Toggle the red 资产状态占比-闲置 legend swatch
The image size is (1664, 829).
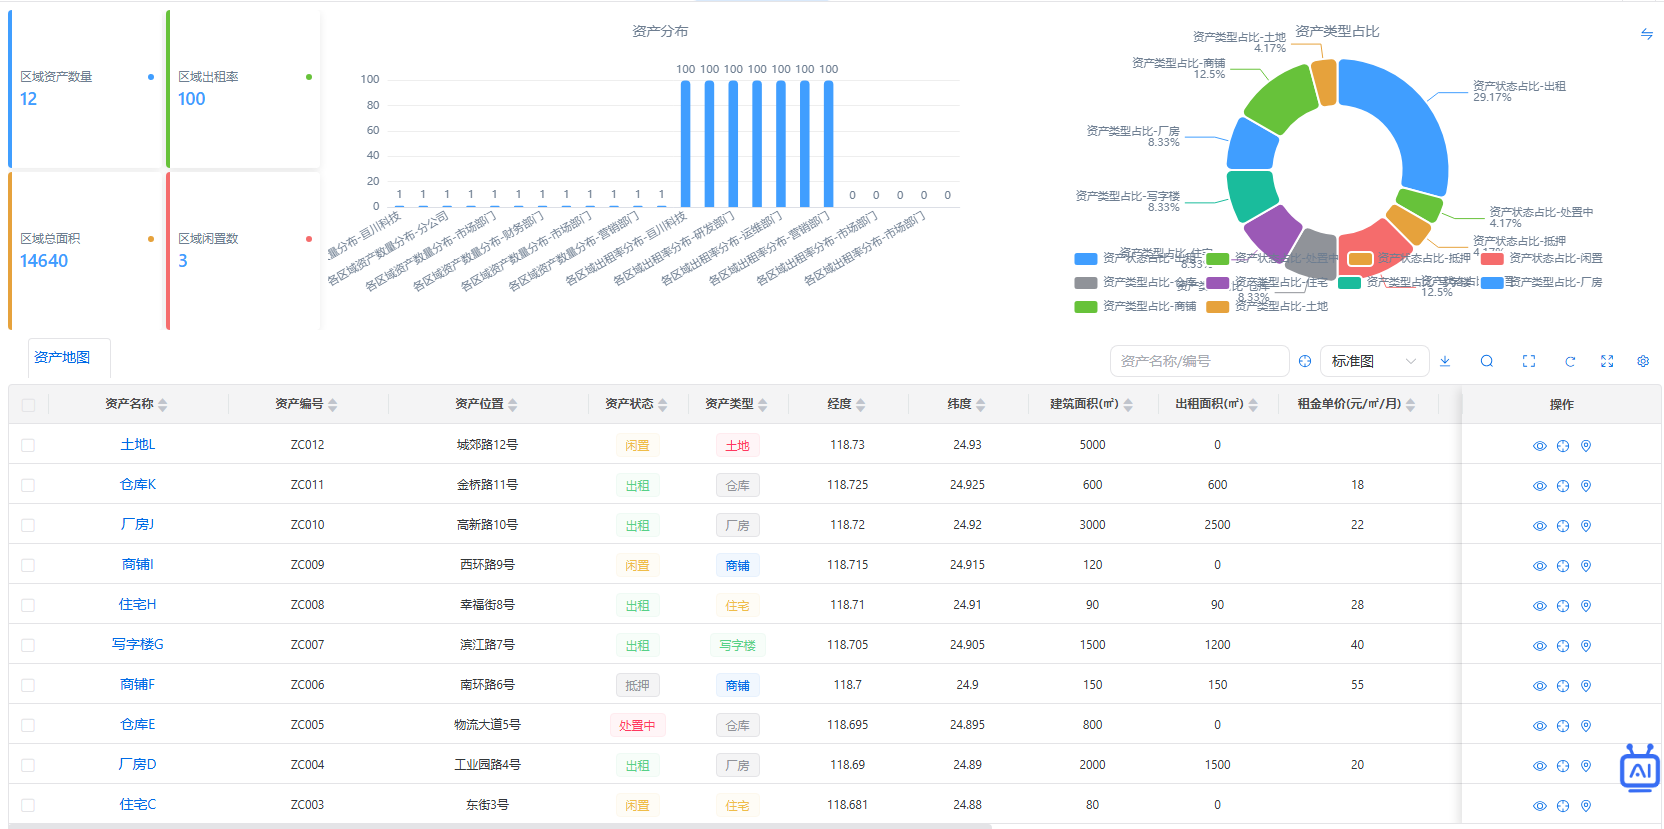click(x=1492, y=259)
